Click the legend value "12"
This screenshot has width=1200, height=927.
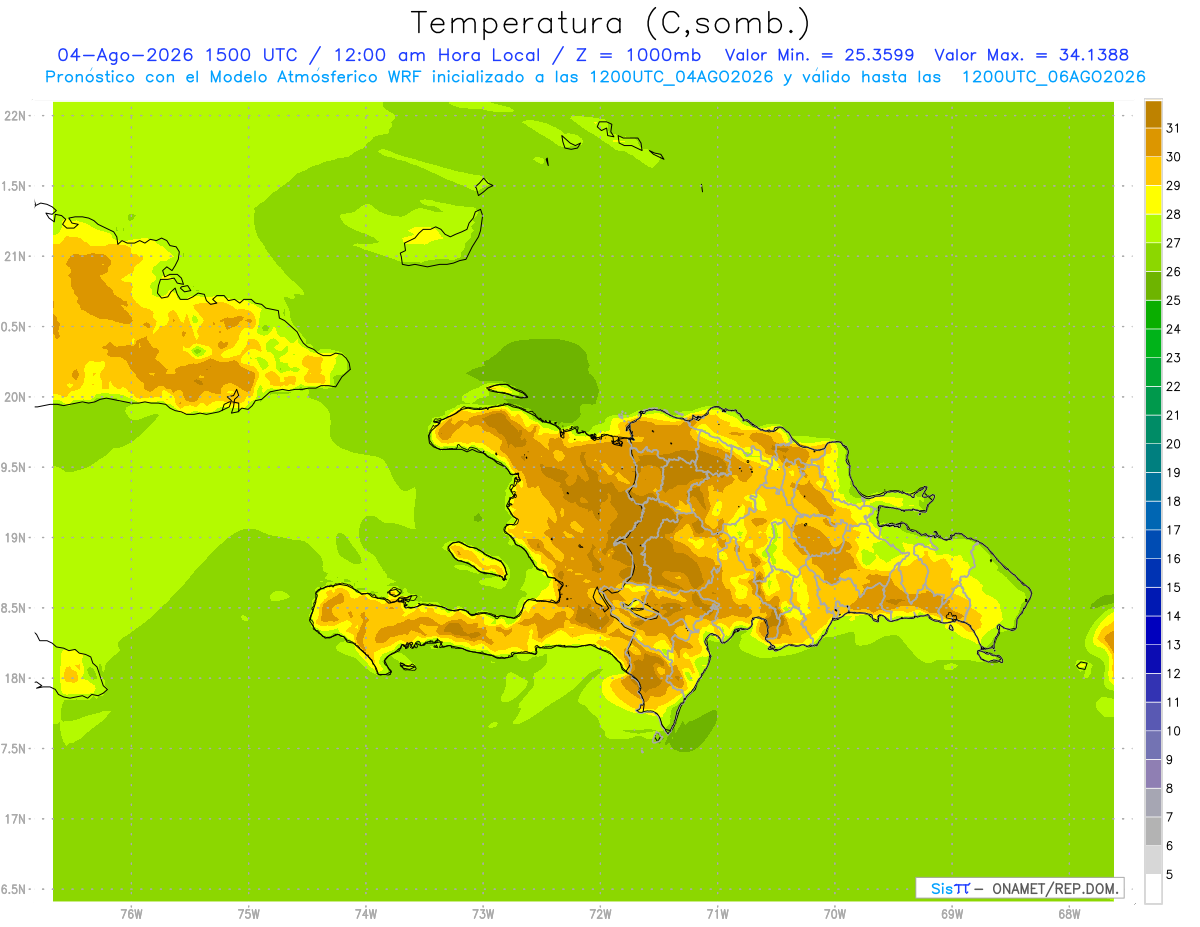click(1173, 673)
